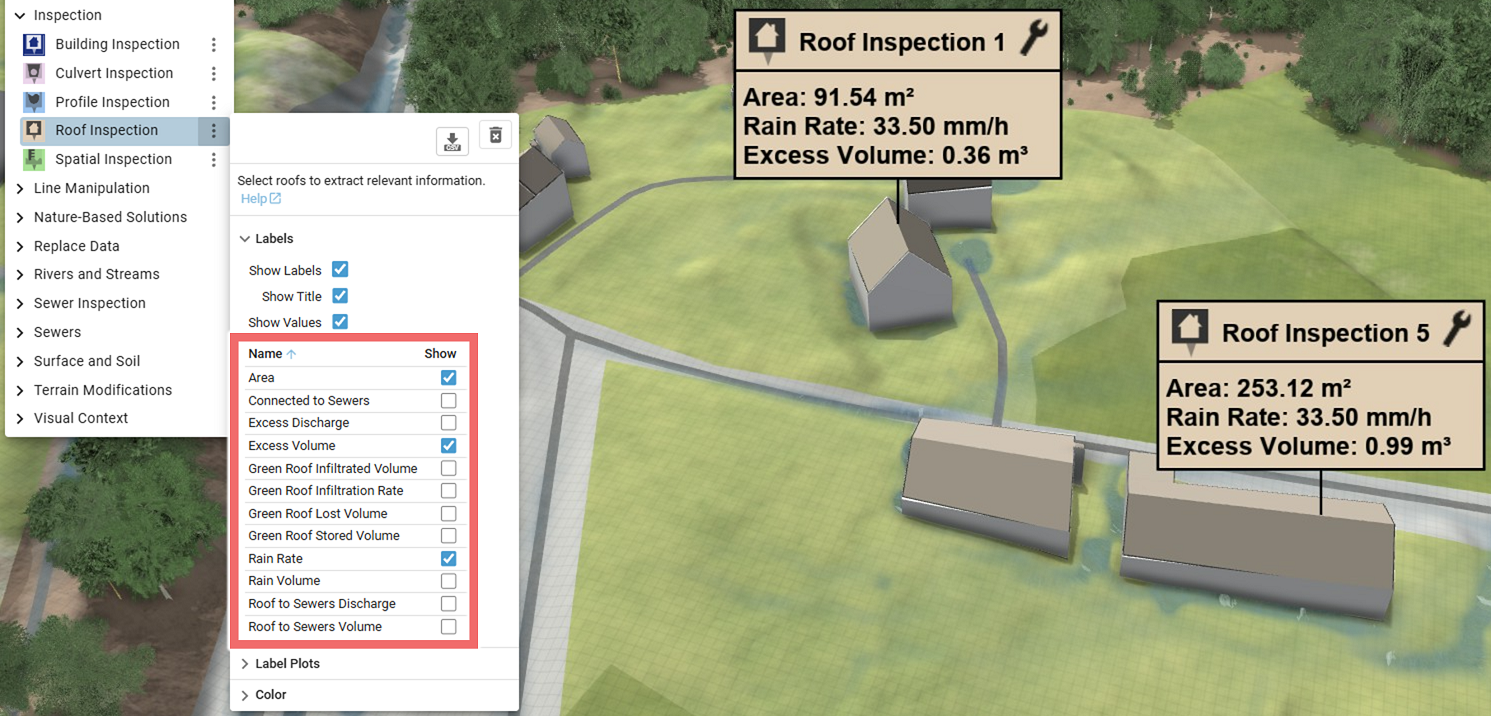Open the Help link
The width and height of the screenshot is (1491, 716).
[254, 198]
